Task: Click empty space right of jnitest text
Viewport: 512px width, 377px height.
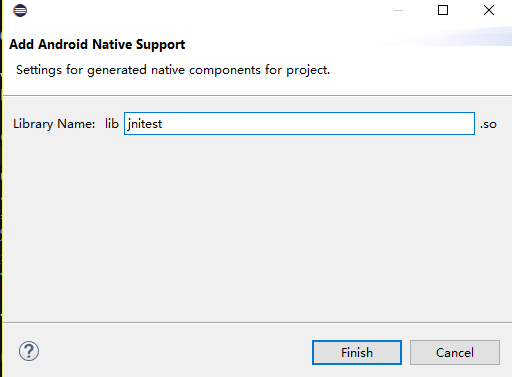Action: 317,124
